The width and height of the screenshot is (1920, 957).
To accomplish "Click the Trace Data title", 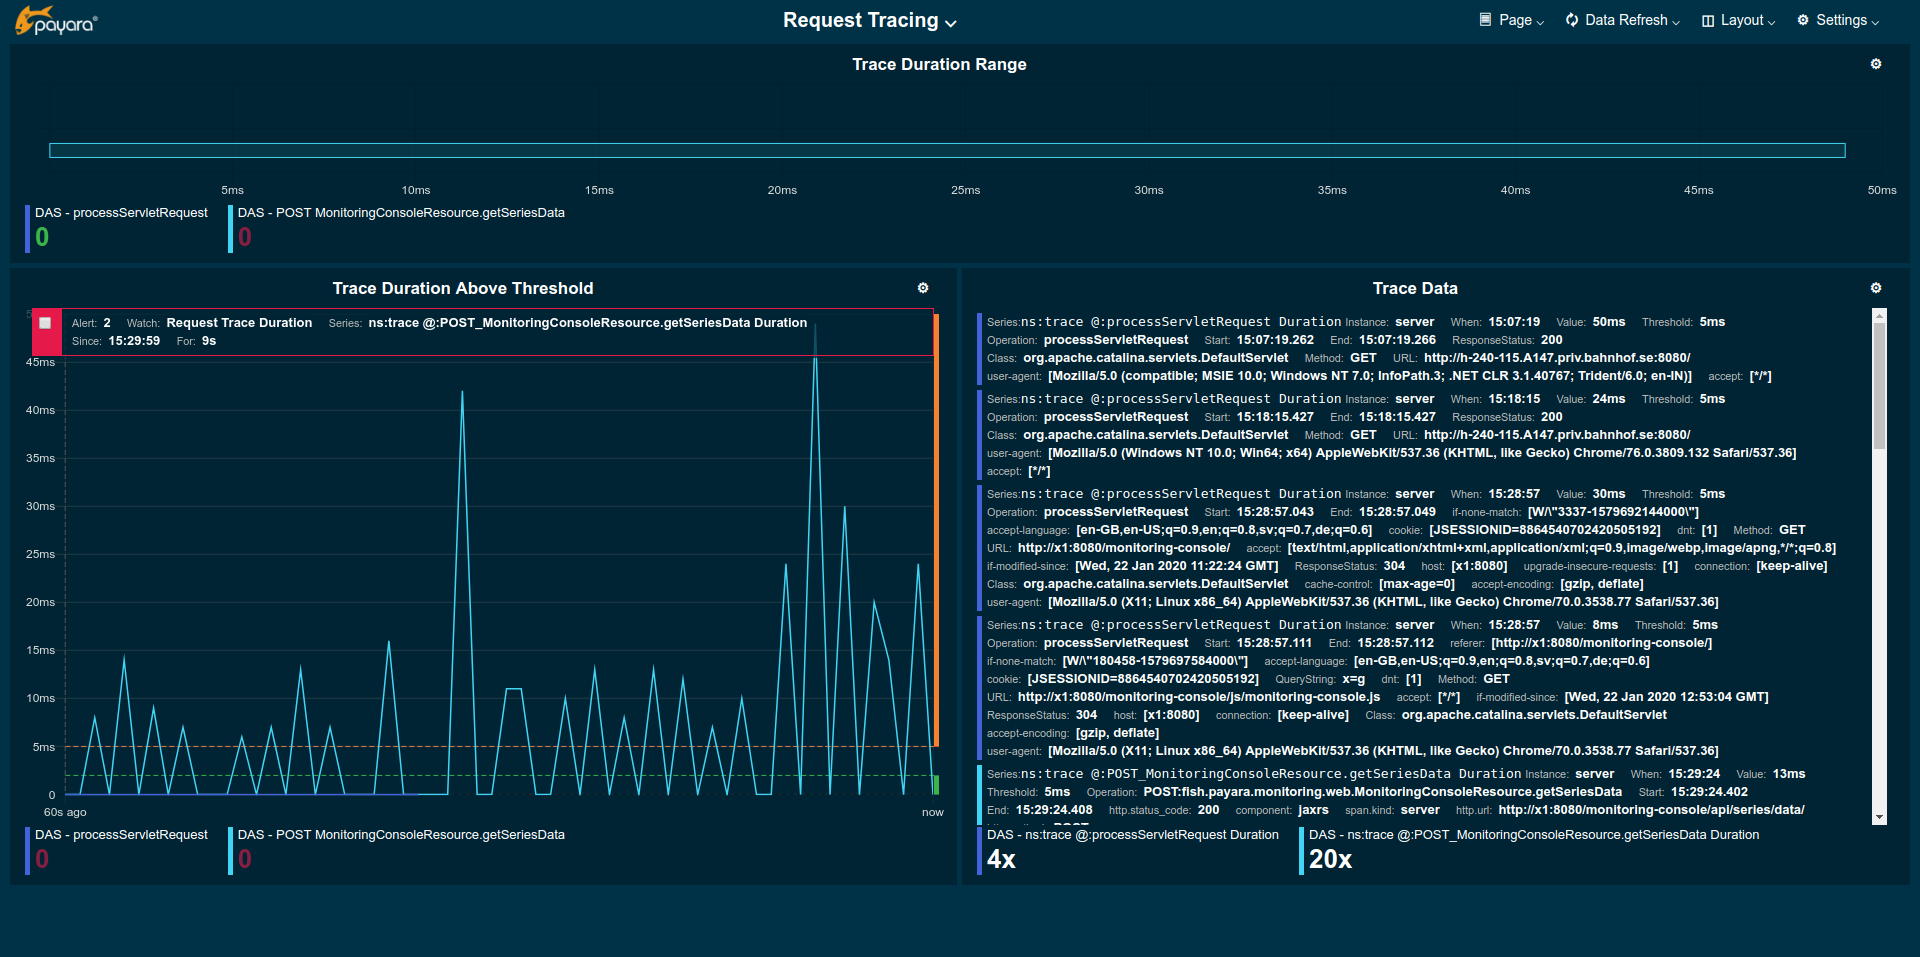I will [x=1415, y=288].
